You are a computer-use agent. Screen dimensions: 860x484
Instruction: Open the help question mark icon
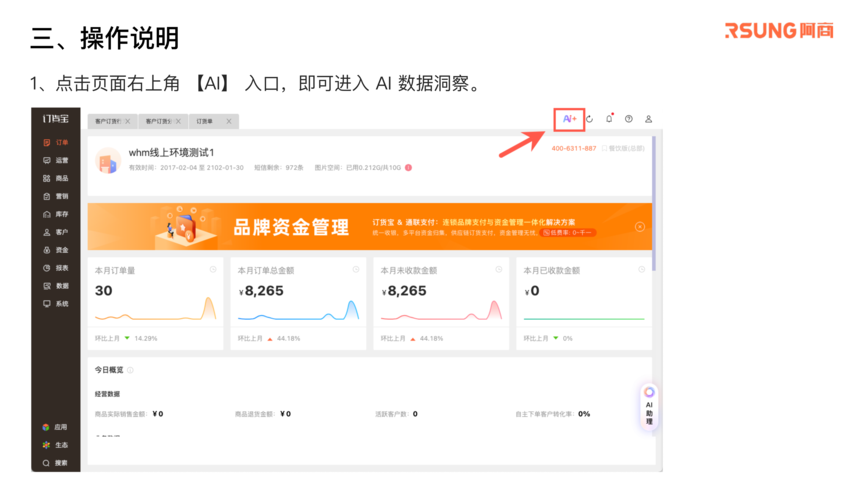(x=629, y=119)
